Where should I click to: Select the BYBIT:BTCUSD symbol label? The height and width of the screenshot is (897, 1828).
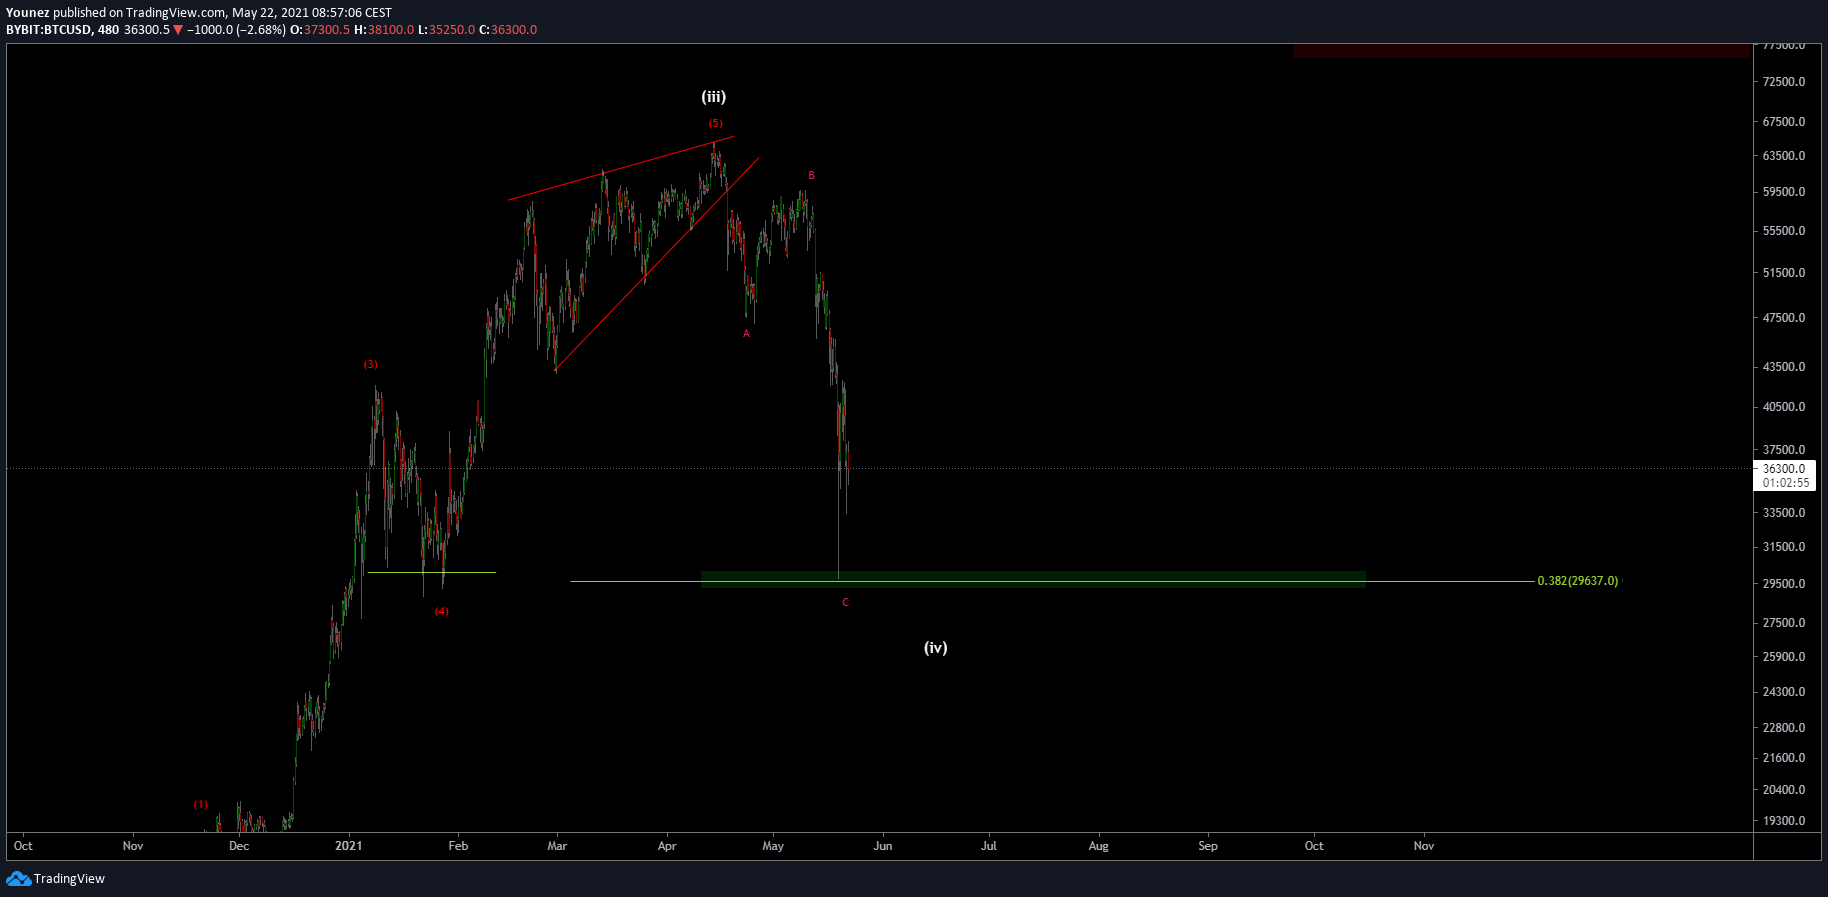pyautogui.click(x=49, y=30)
